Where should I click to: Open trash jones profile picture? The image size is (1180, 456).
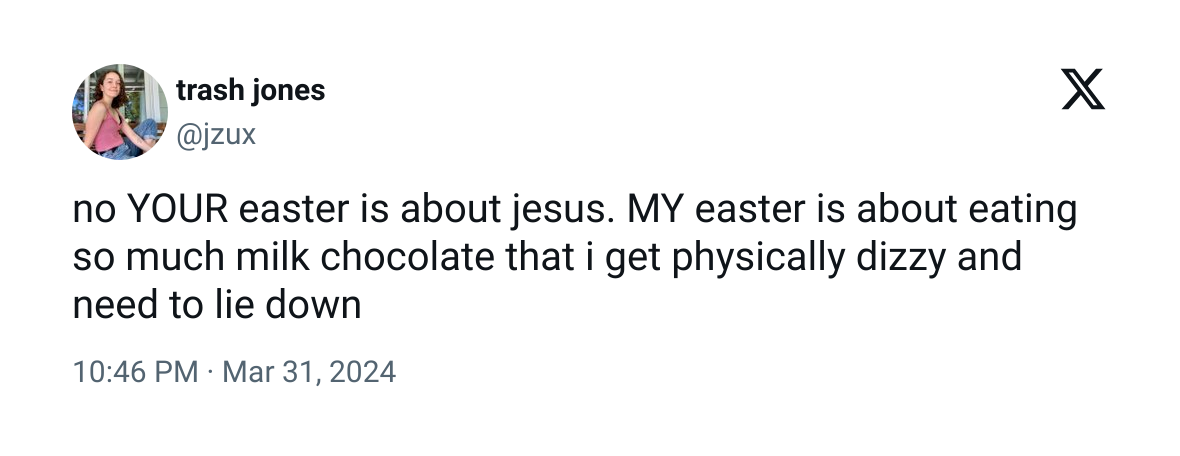click(x=120, y=111)
